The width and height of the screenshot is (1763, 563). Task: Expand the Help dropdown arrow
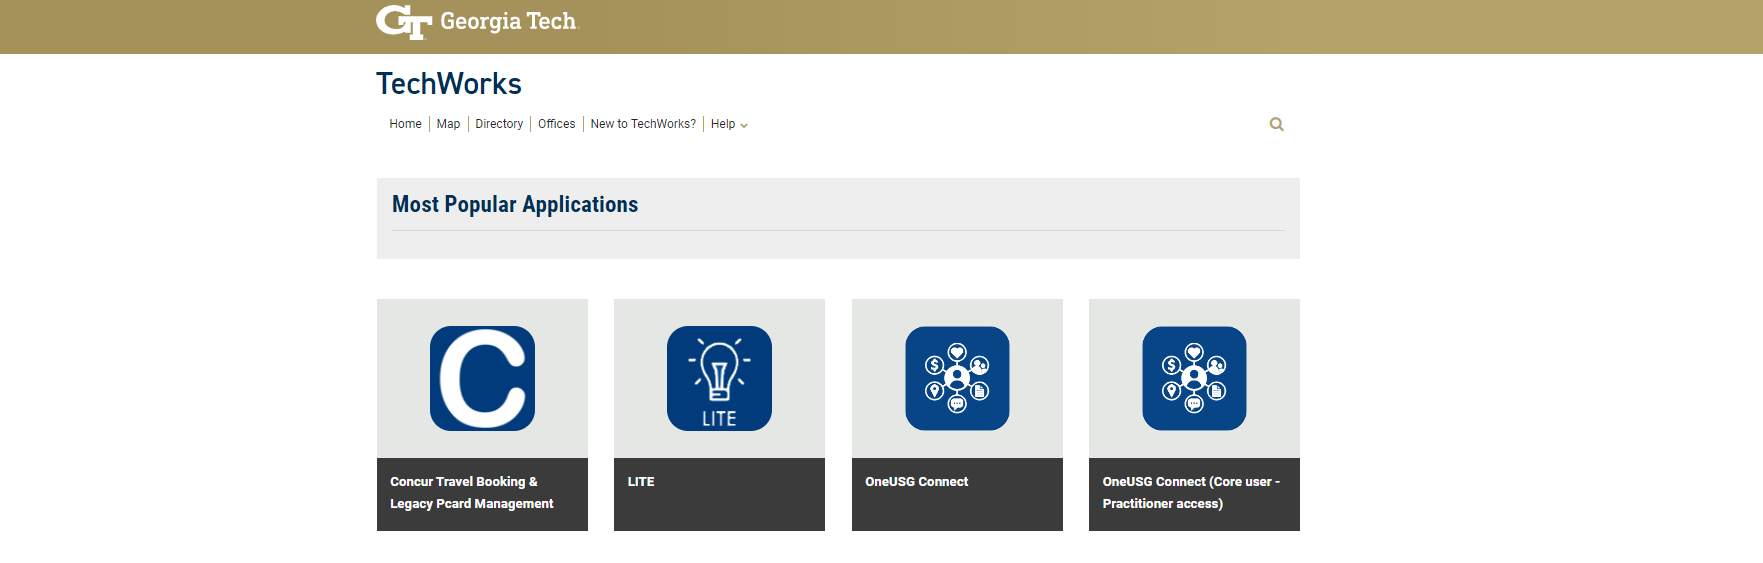pos(744,126)
